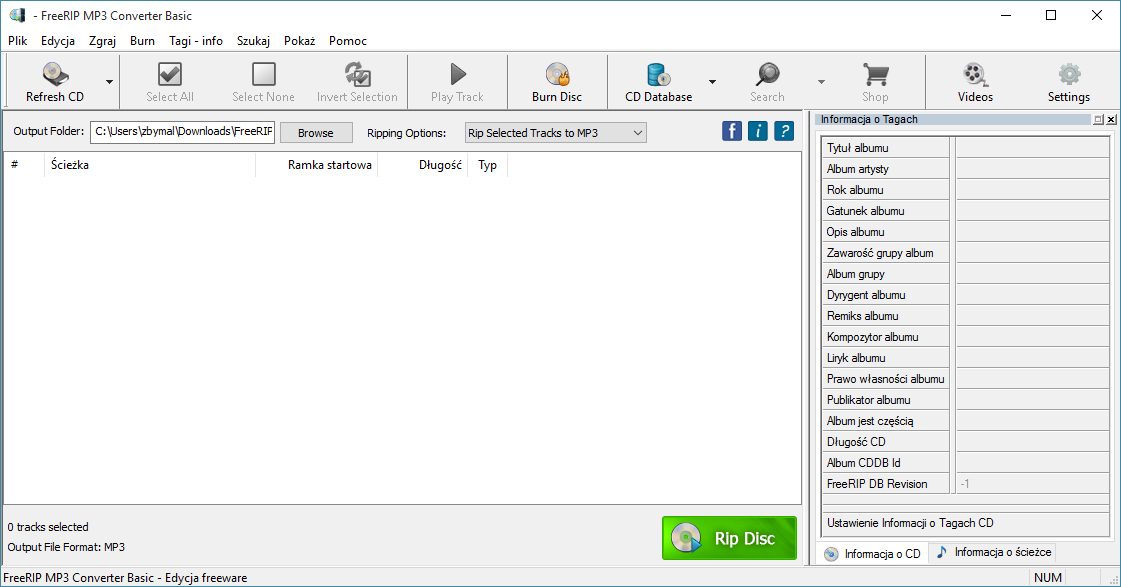Click the Gatunek albumu value field

pyautogui.click(x=1032, y=211)
